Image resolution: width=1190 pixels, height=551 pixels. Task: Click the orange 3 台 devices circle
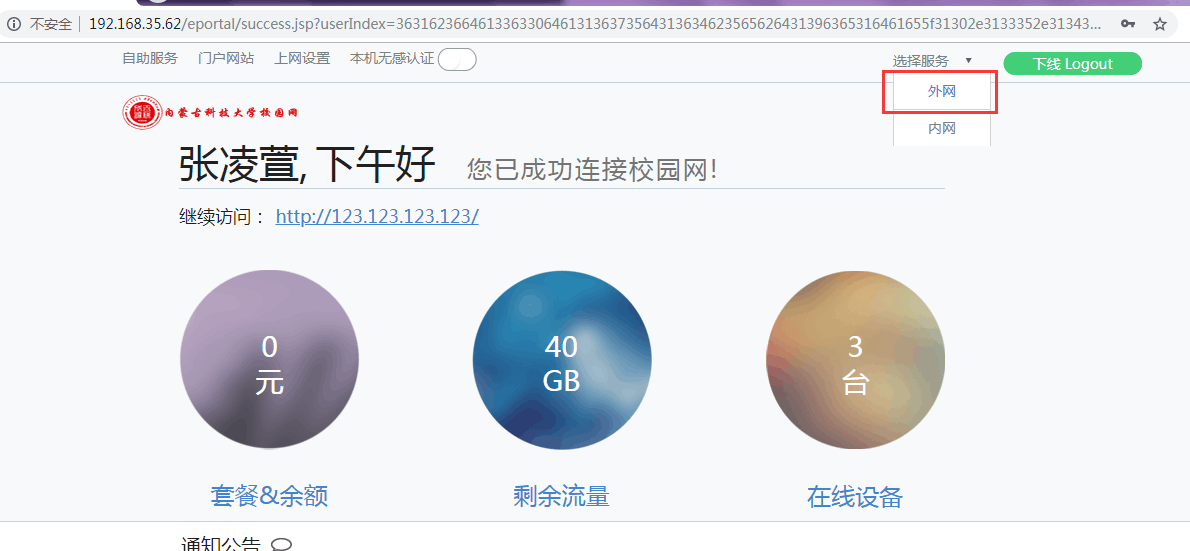click(x=855, y=360)
